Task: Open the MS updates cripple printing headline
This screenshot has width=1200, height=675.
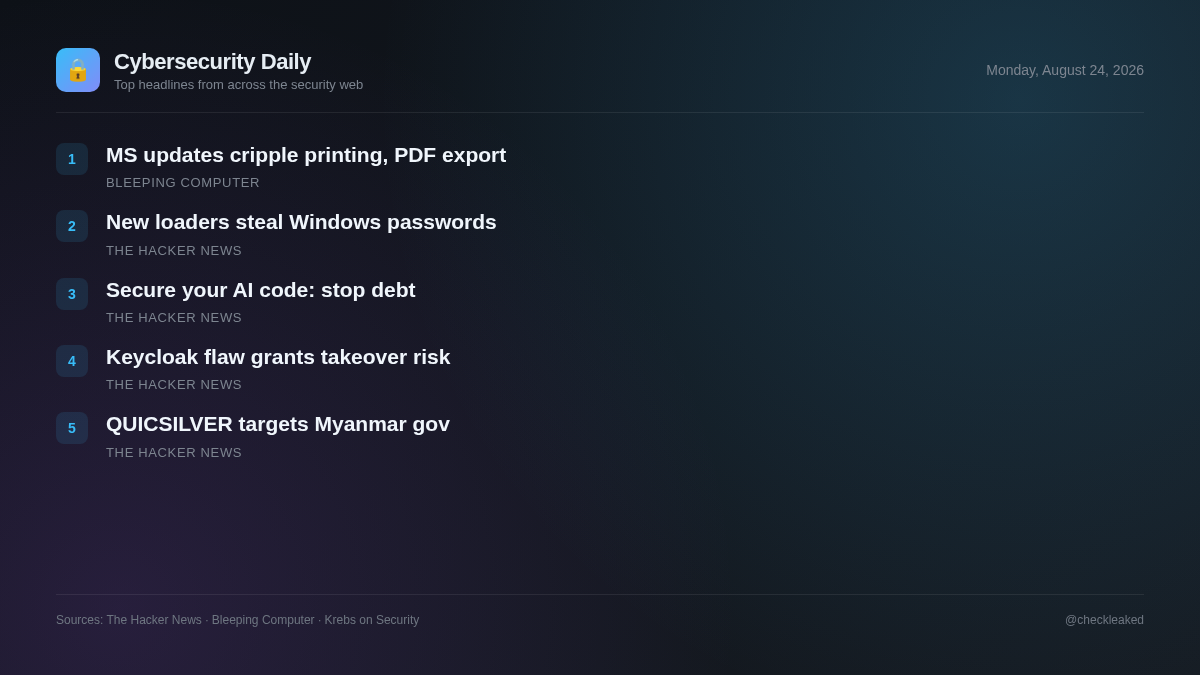Action: 306,155
